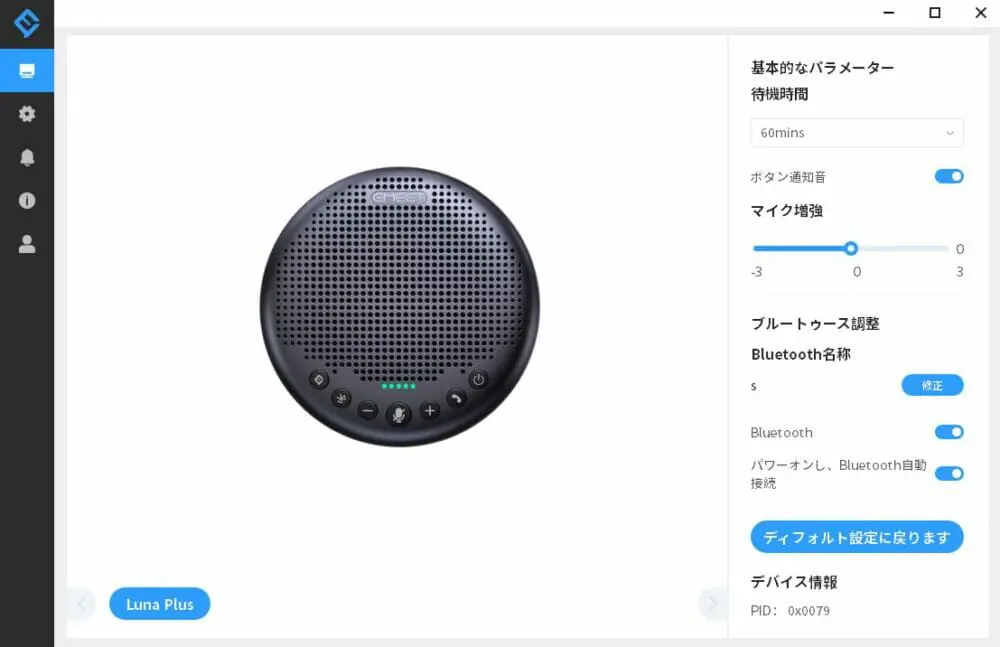Disable the Bluetooth switch
Screen dimensions: 1000x647
(949, 432)
